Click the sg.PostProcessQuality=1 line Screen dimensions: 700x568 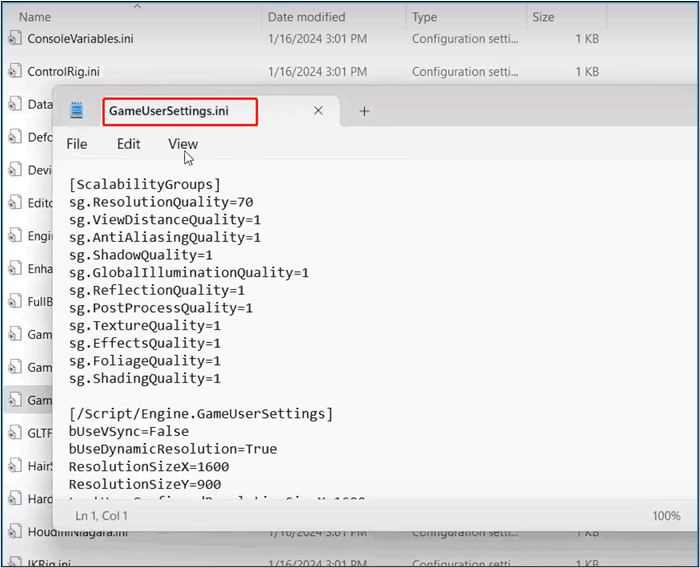click(161, 308)
